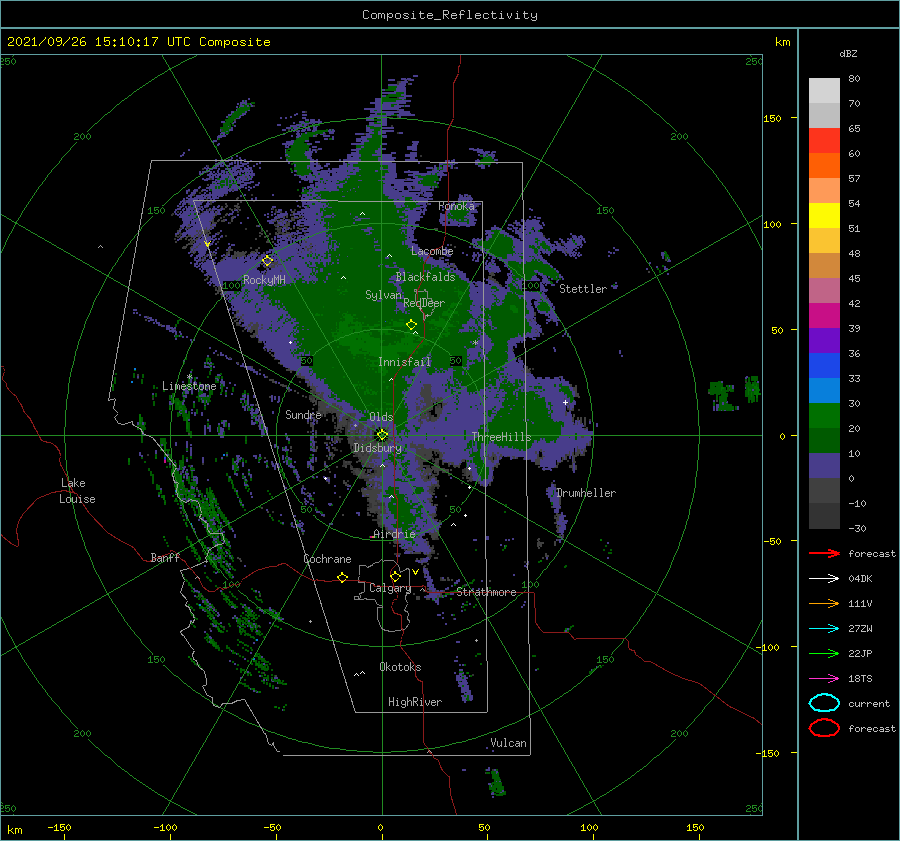Click the Olds label near radar center
The height and width of the screenshot is (841, 900).
pyautogui.click(x=381, y=417)
